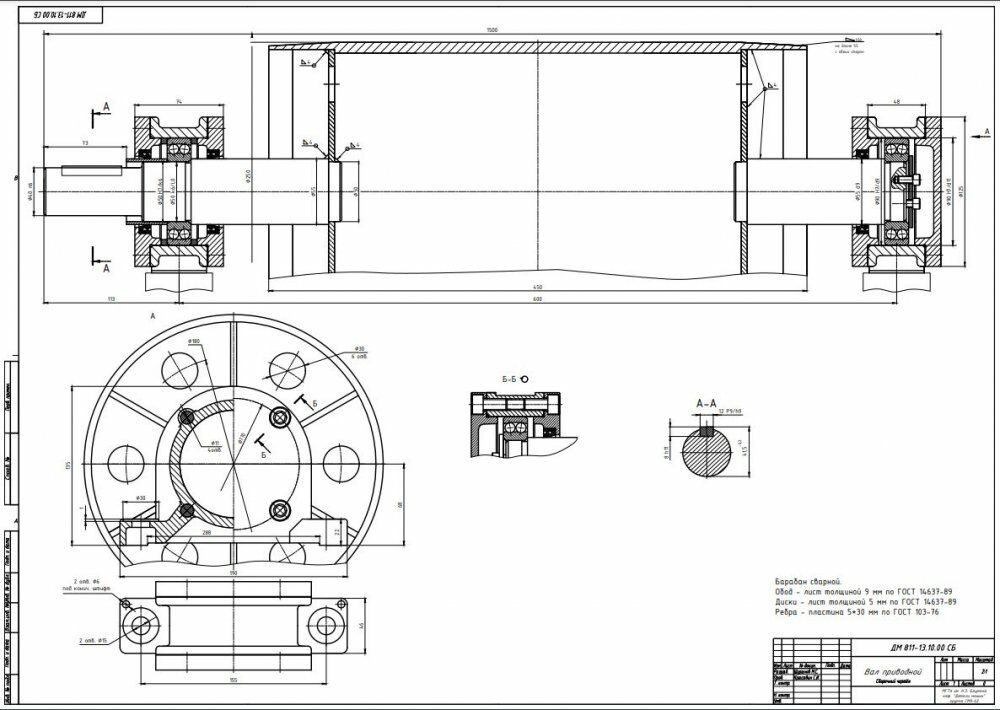
Task: Click the dimension '190' under the end view
Action: [x=233, y=573]
